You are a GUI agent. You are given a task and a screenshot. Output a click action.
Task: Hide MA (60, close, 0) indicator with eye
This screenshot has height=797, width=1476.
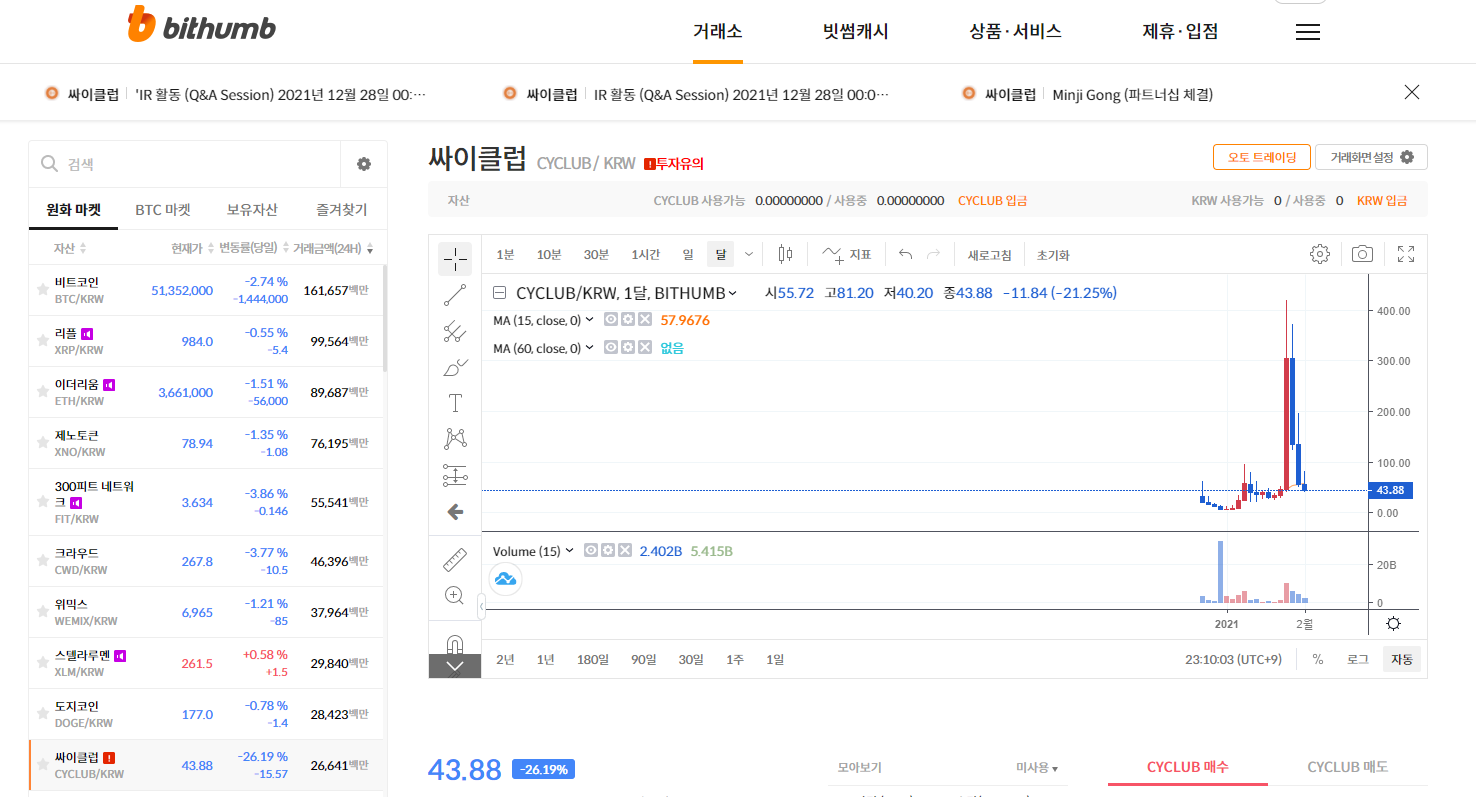[610, 348]
